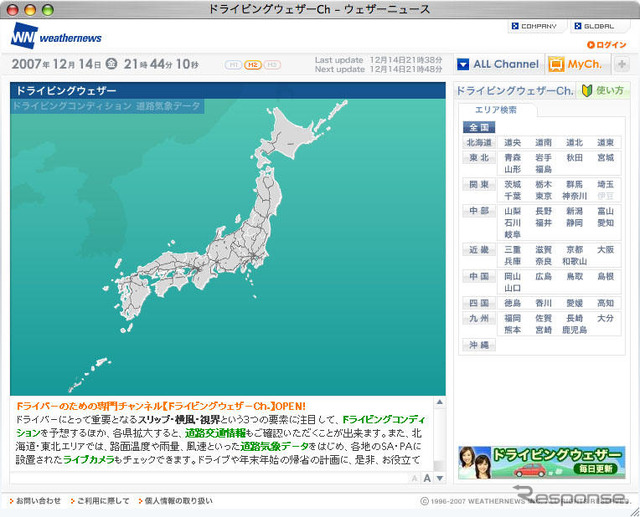The height and width of the screenshot is (517, 640).
Task: Choose the 関東 region
Action: [479, 184]
